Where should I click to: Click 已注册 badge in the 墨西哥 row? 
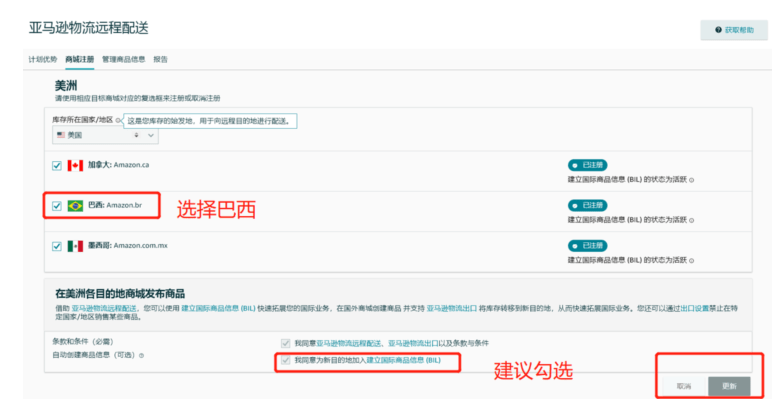click(x=587, y=246)
